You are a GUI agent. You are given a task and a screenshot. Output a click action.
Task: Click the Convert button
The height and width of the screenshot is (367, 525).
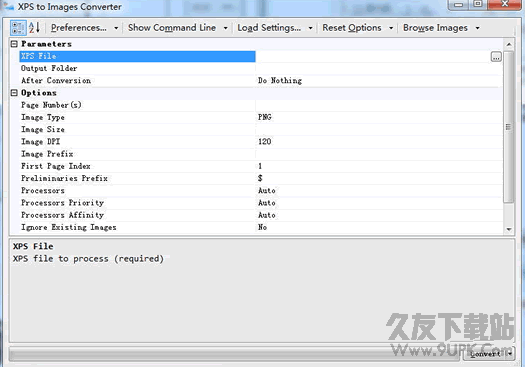484,354
